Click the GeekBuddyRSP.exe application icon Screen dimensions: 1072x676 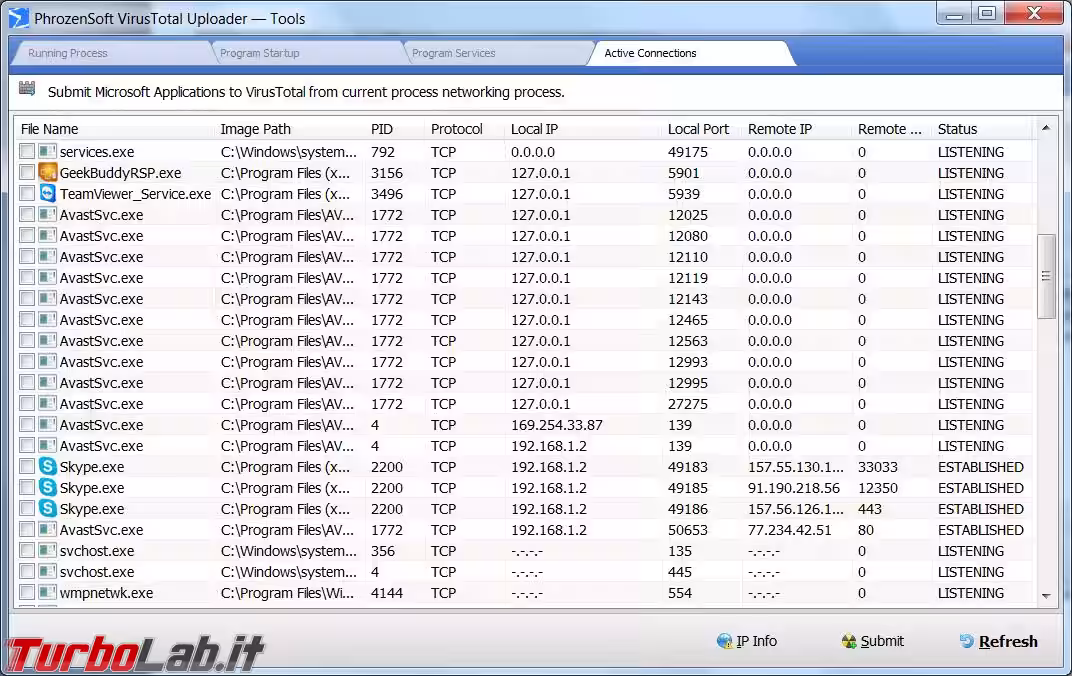[47, 173]
